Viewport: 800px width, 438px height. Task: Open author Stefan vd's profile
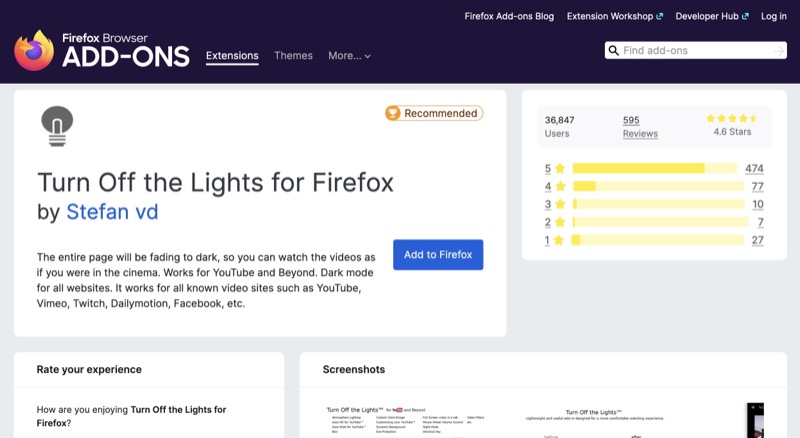click(112, 212)
